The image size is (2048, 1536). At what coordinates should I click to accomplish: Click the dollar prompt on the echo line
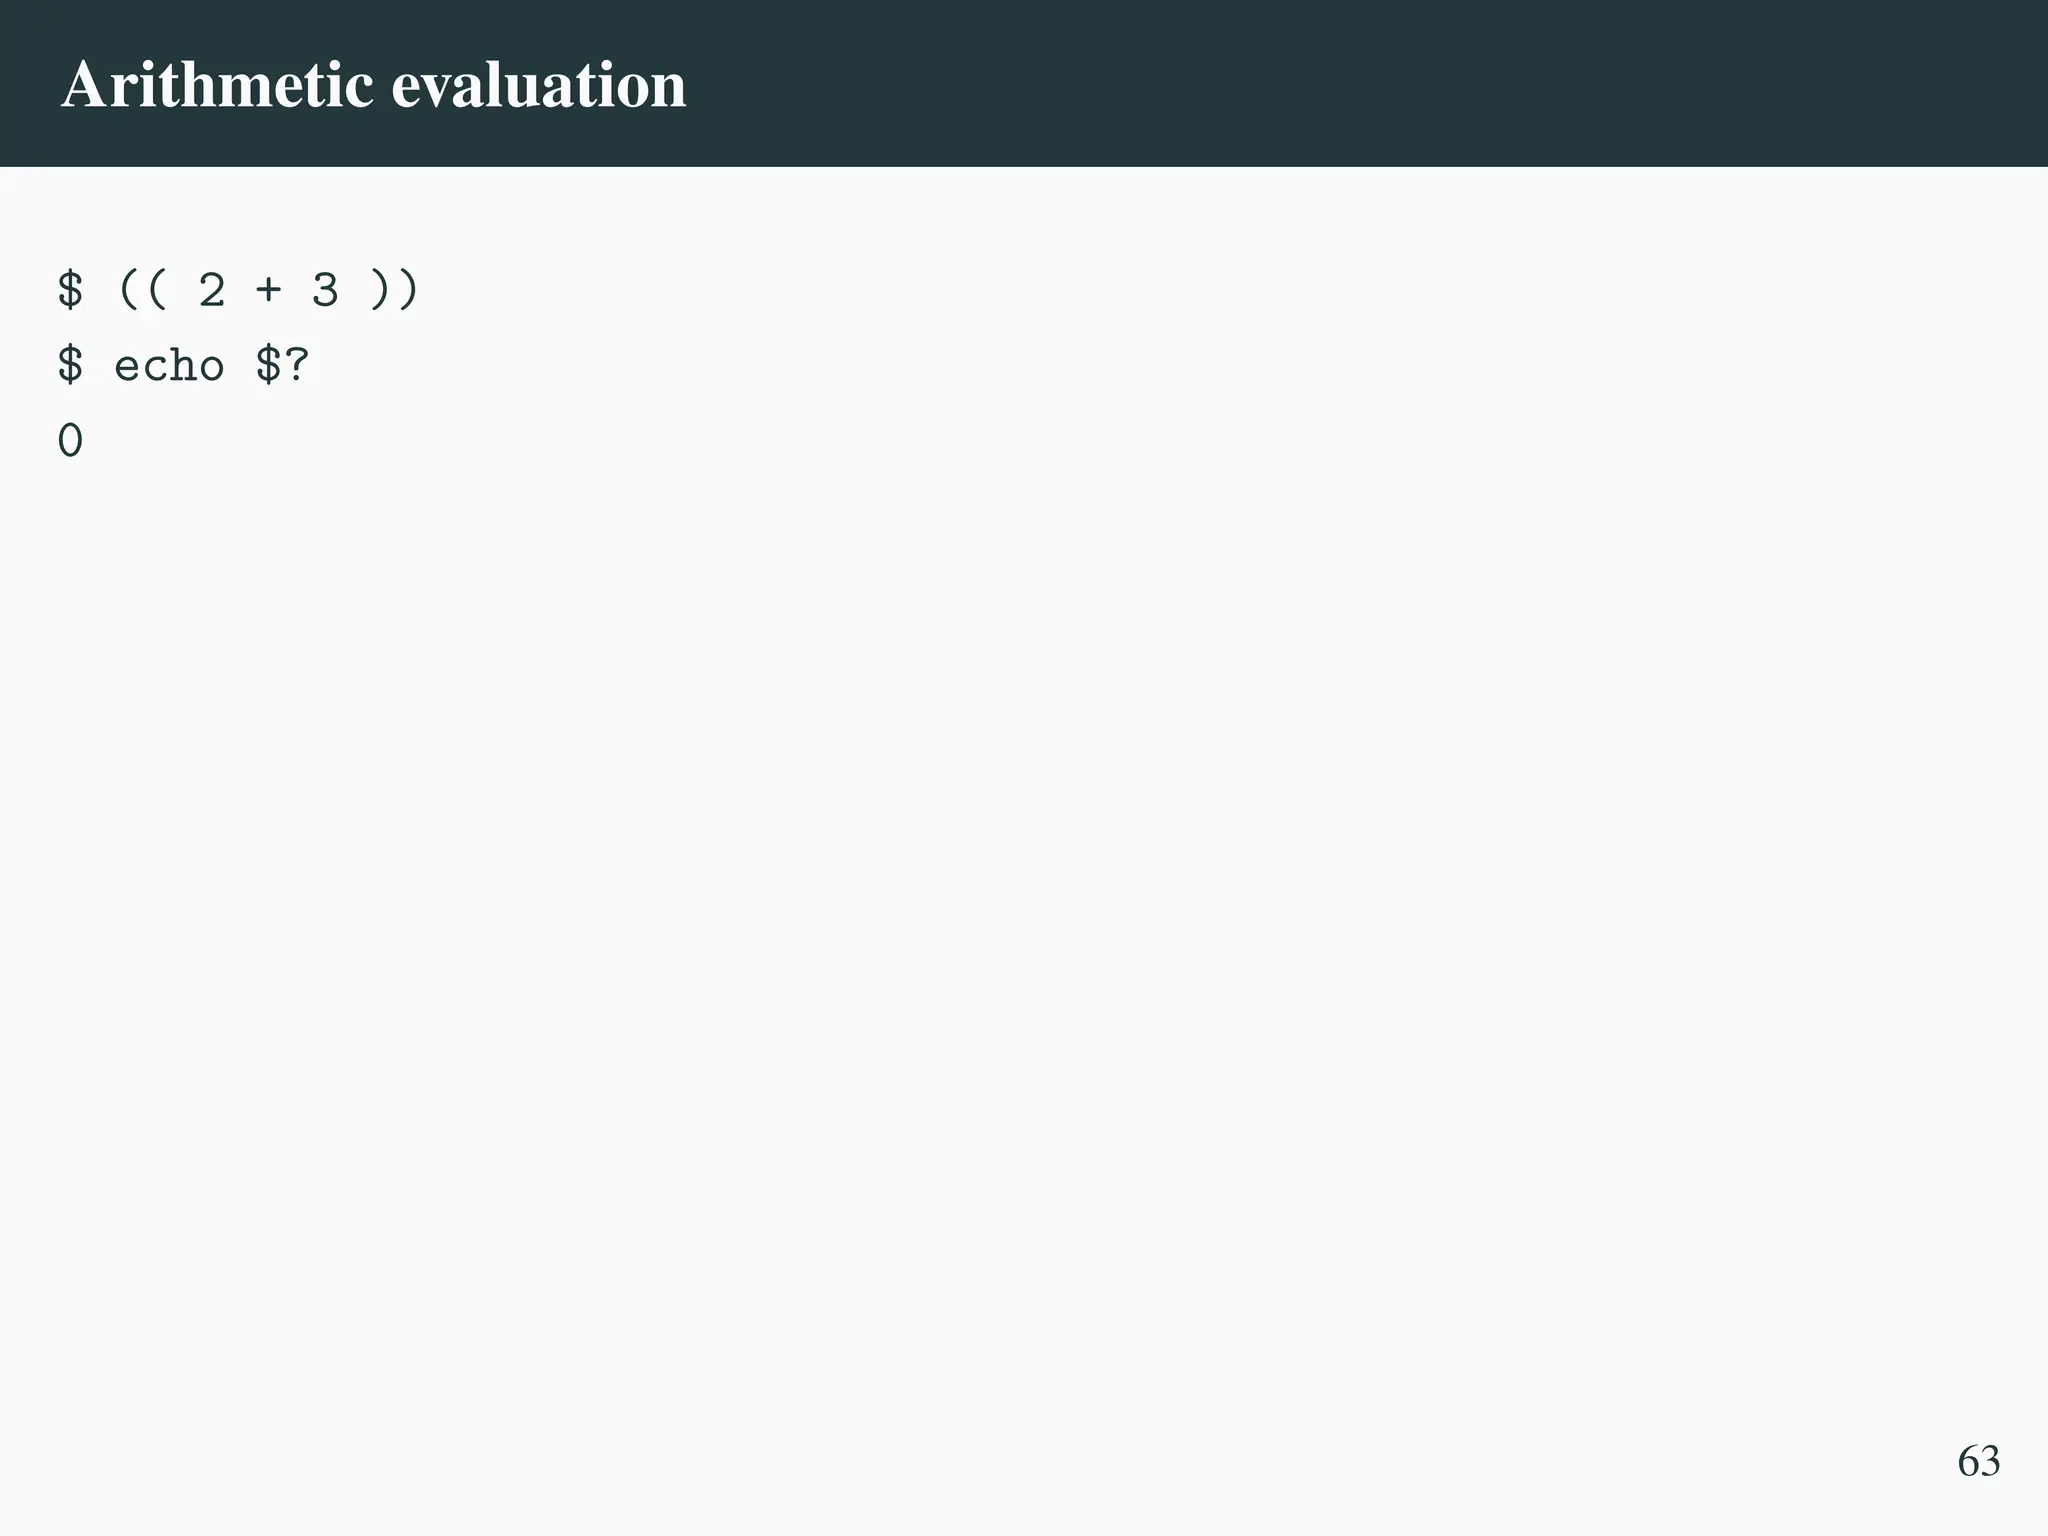tap(70, 365)
